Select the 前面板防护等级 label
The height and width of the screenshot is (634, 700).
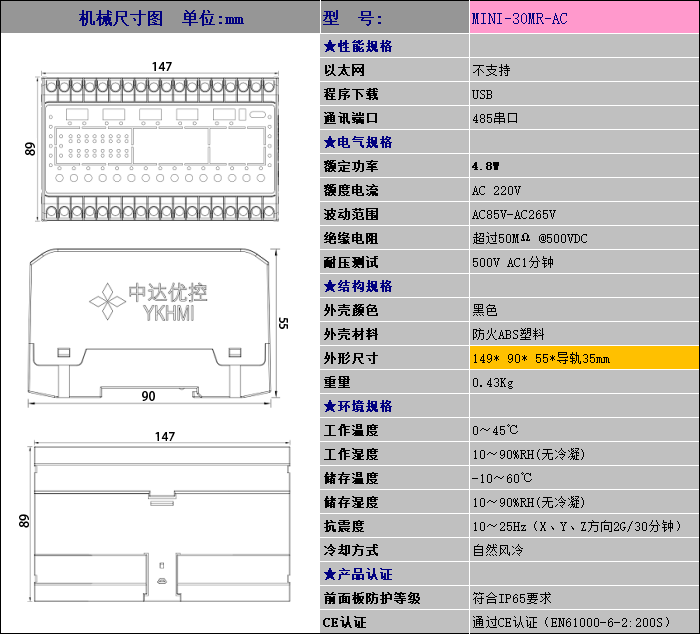pyautogui.click(x=372, y=598)
